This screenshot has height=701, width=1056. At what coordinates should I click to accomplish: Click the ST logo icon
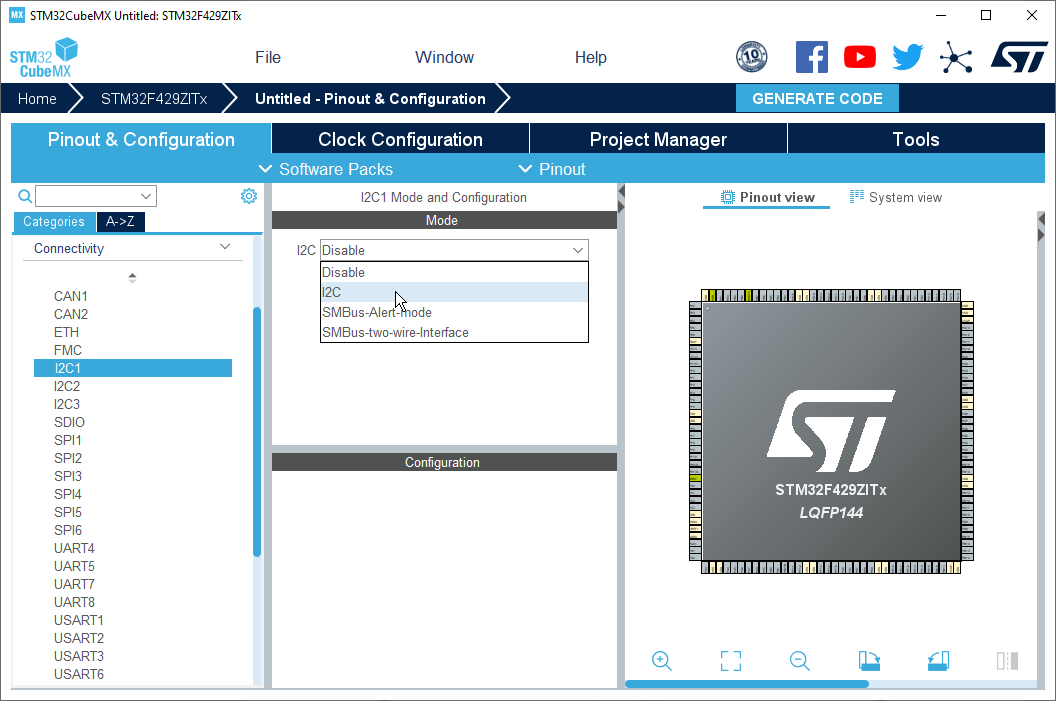pos(1019,57)
